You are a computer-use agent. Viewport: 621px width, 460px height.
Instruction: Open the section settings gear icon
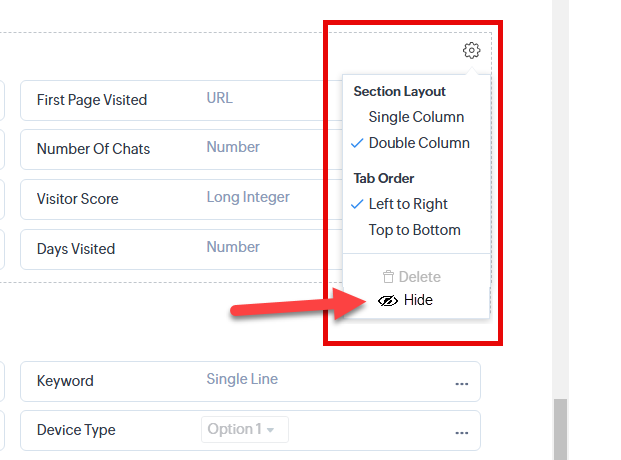click(x=472, y=51)
